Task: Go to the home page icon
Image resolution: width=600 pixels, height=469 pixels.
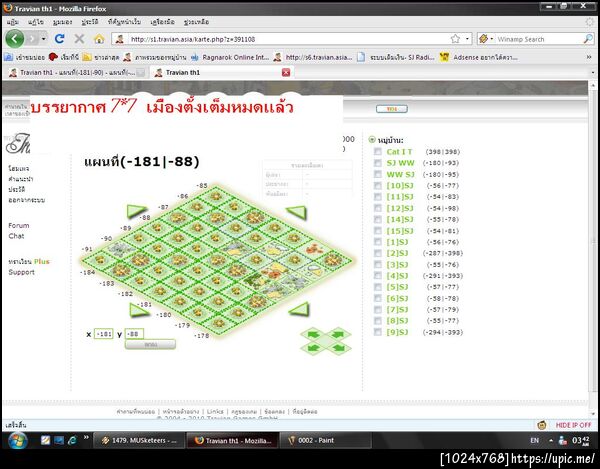Action: click(99, 39)
